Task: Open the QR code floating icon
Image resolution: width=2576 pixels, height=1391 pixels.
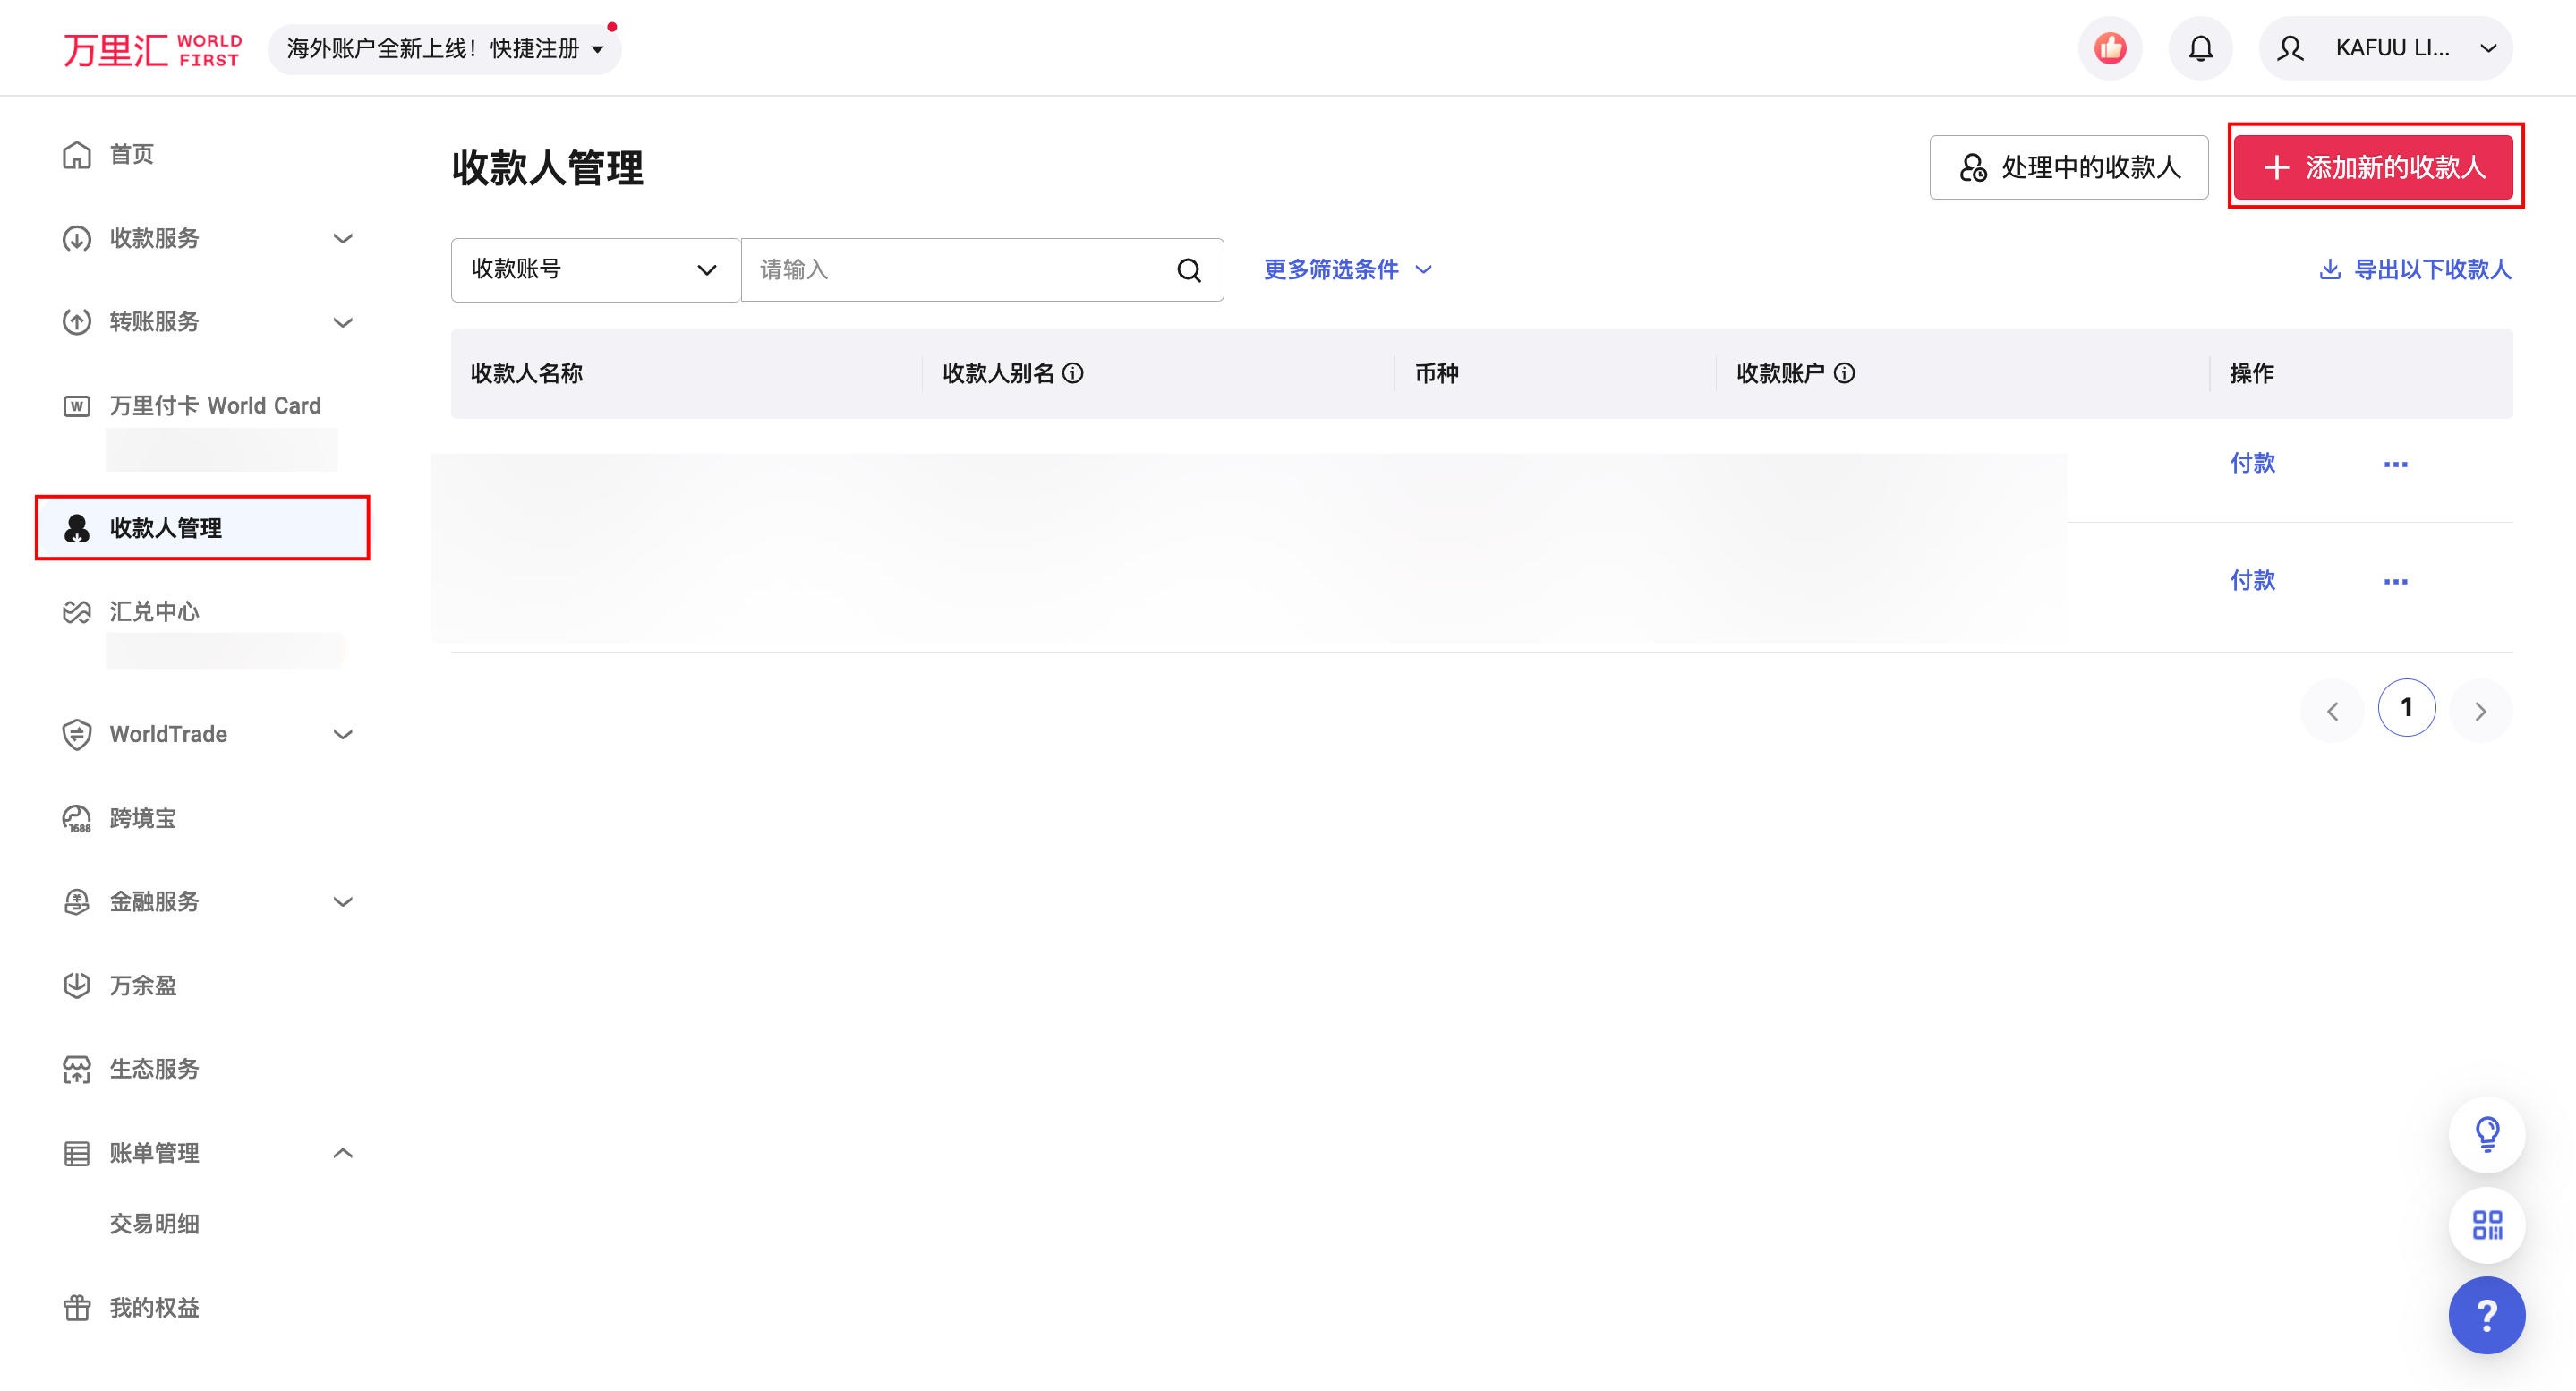Action: (x=2487, y=1224)
